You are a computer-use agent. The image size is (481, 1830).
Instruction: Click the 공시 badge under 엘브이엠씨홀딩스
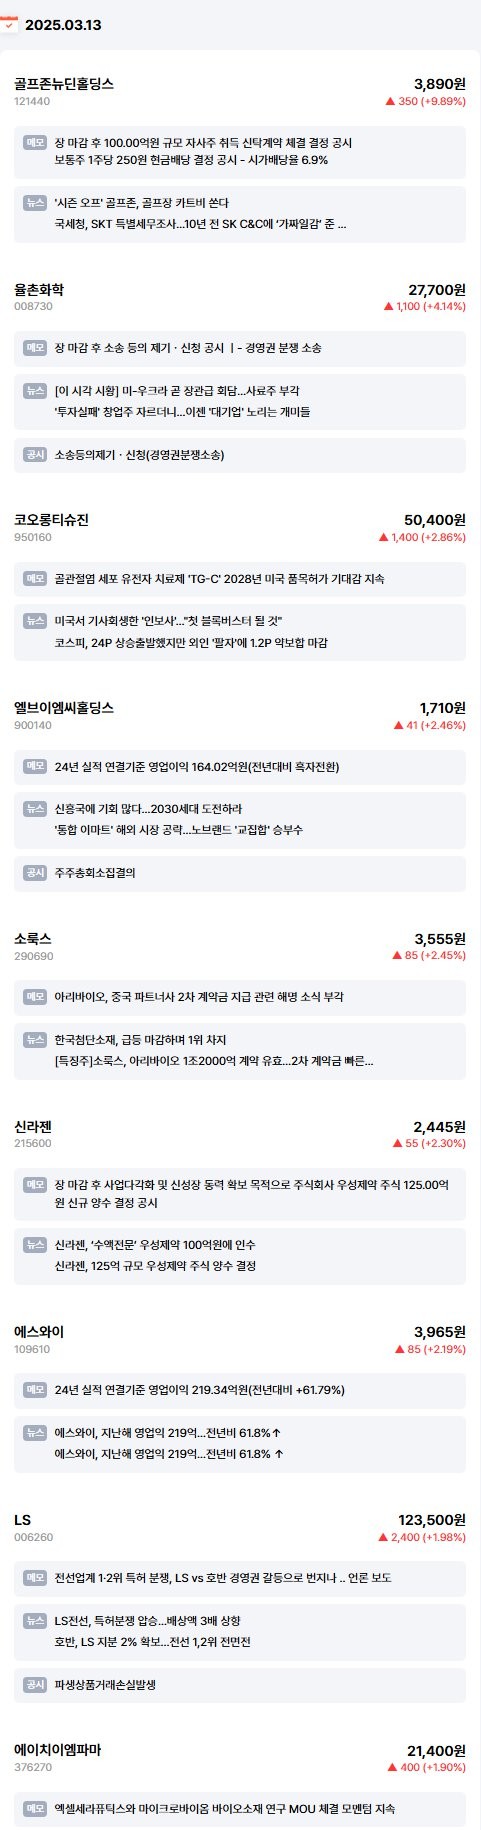pos(35,873)
